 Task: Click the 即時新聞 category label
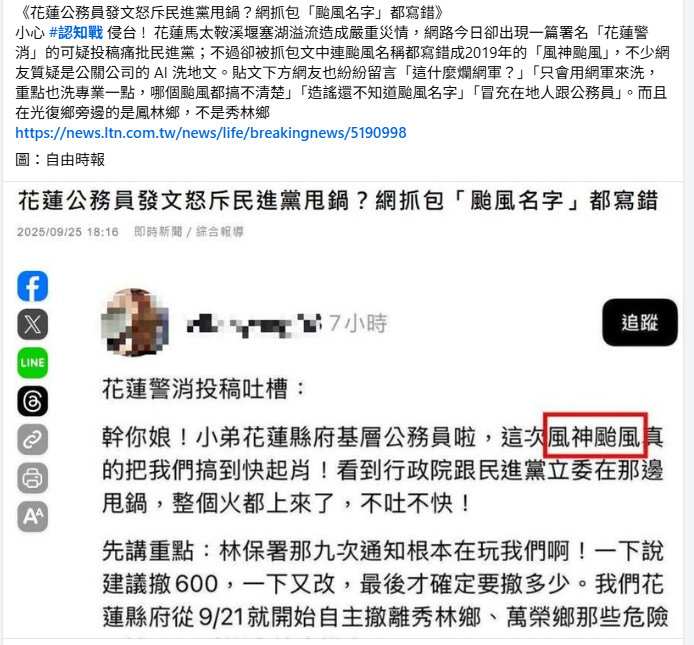pos(158,232)
